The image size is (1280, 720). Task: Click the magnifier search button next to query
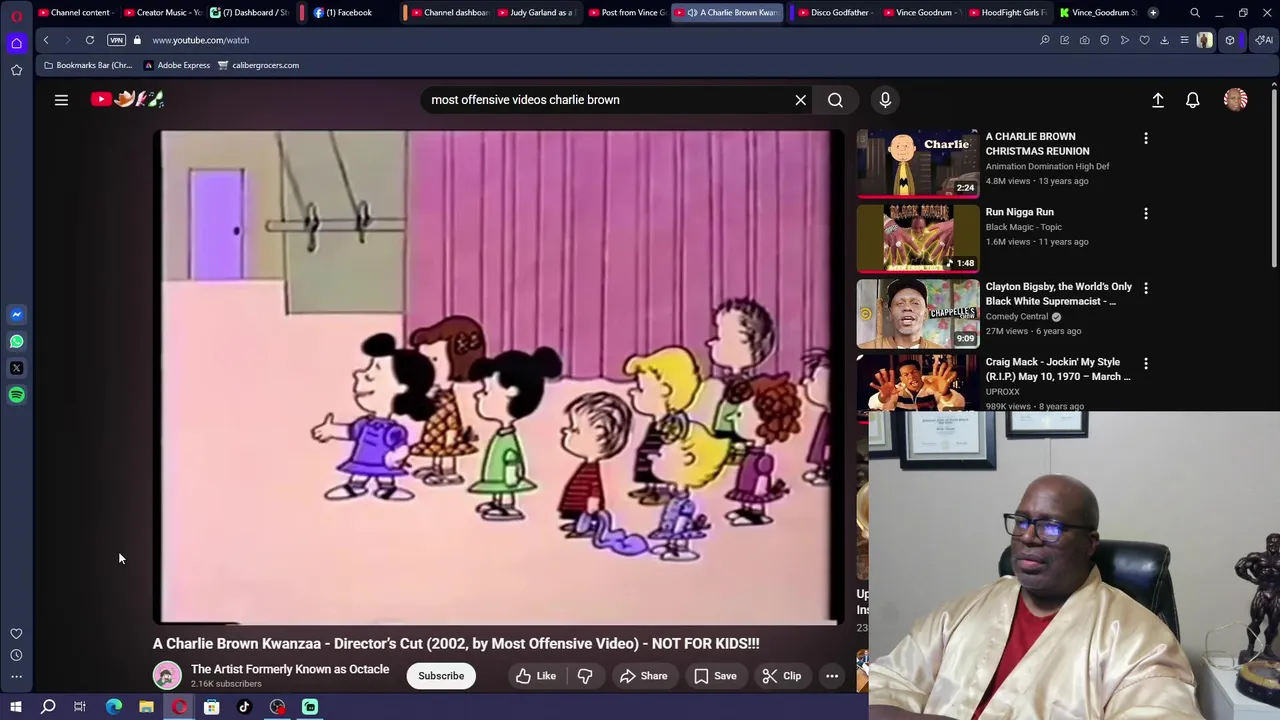835,100
